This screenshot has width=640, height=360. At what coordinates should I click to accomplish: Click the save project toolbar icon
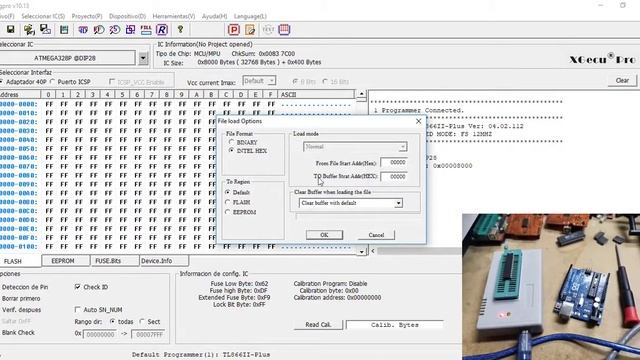[45, 29]
